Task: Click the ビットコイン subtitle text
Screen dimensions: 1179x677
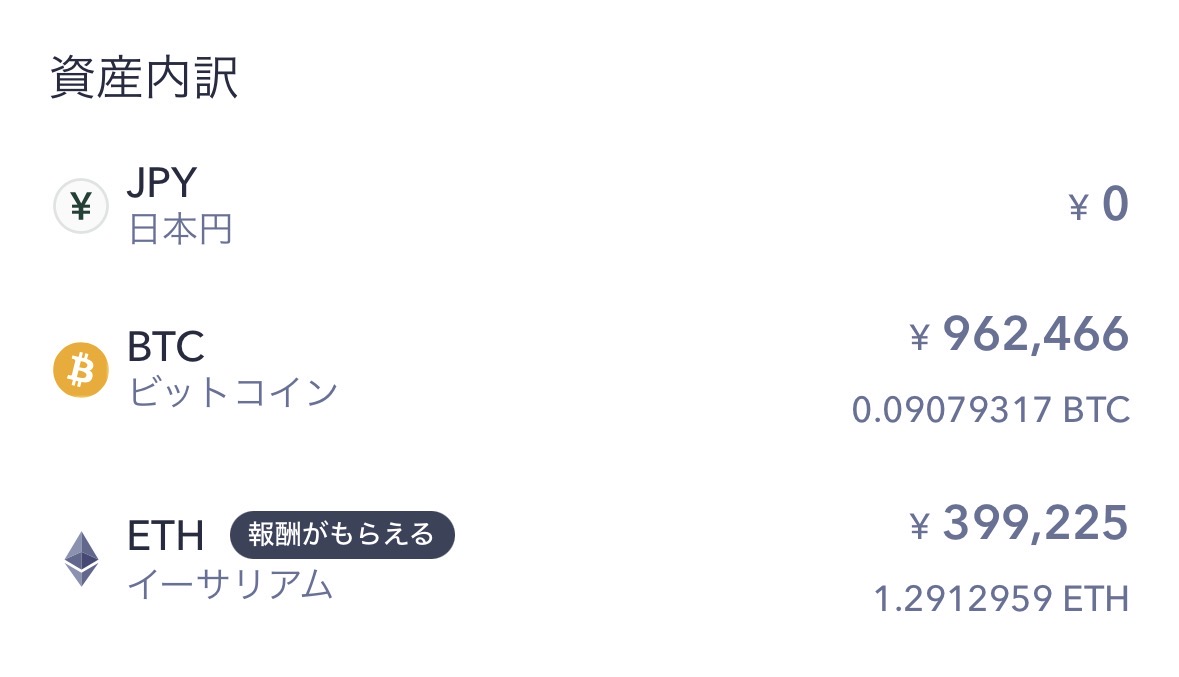Action: (233, 393)
